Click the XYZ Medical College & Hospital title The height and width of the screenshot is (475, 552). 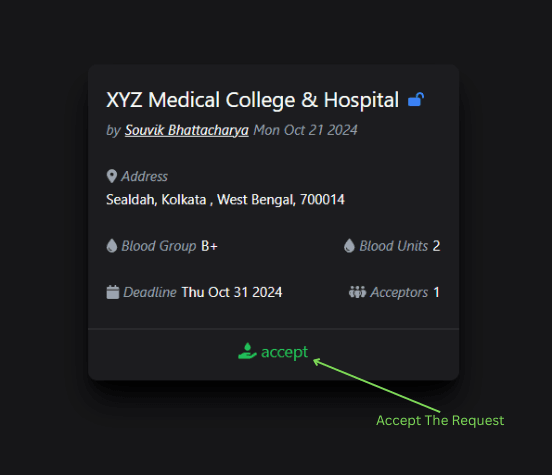pyautogui.click(x=252, y=100)
